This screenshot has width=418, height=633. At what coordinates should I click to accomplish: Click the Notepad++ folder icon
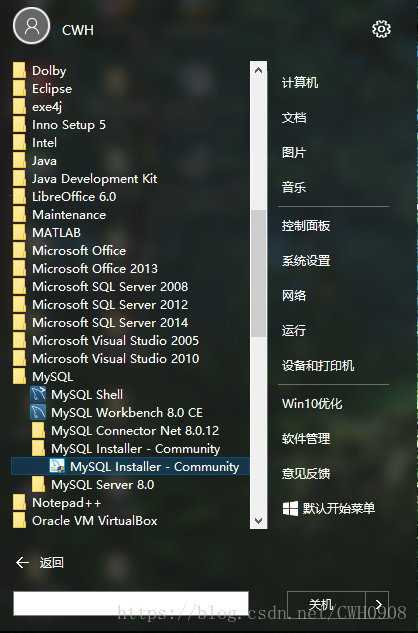(19, 503)
